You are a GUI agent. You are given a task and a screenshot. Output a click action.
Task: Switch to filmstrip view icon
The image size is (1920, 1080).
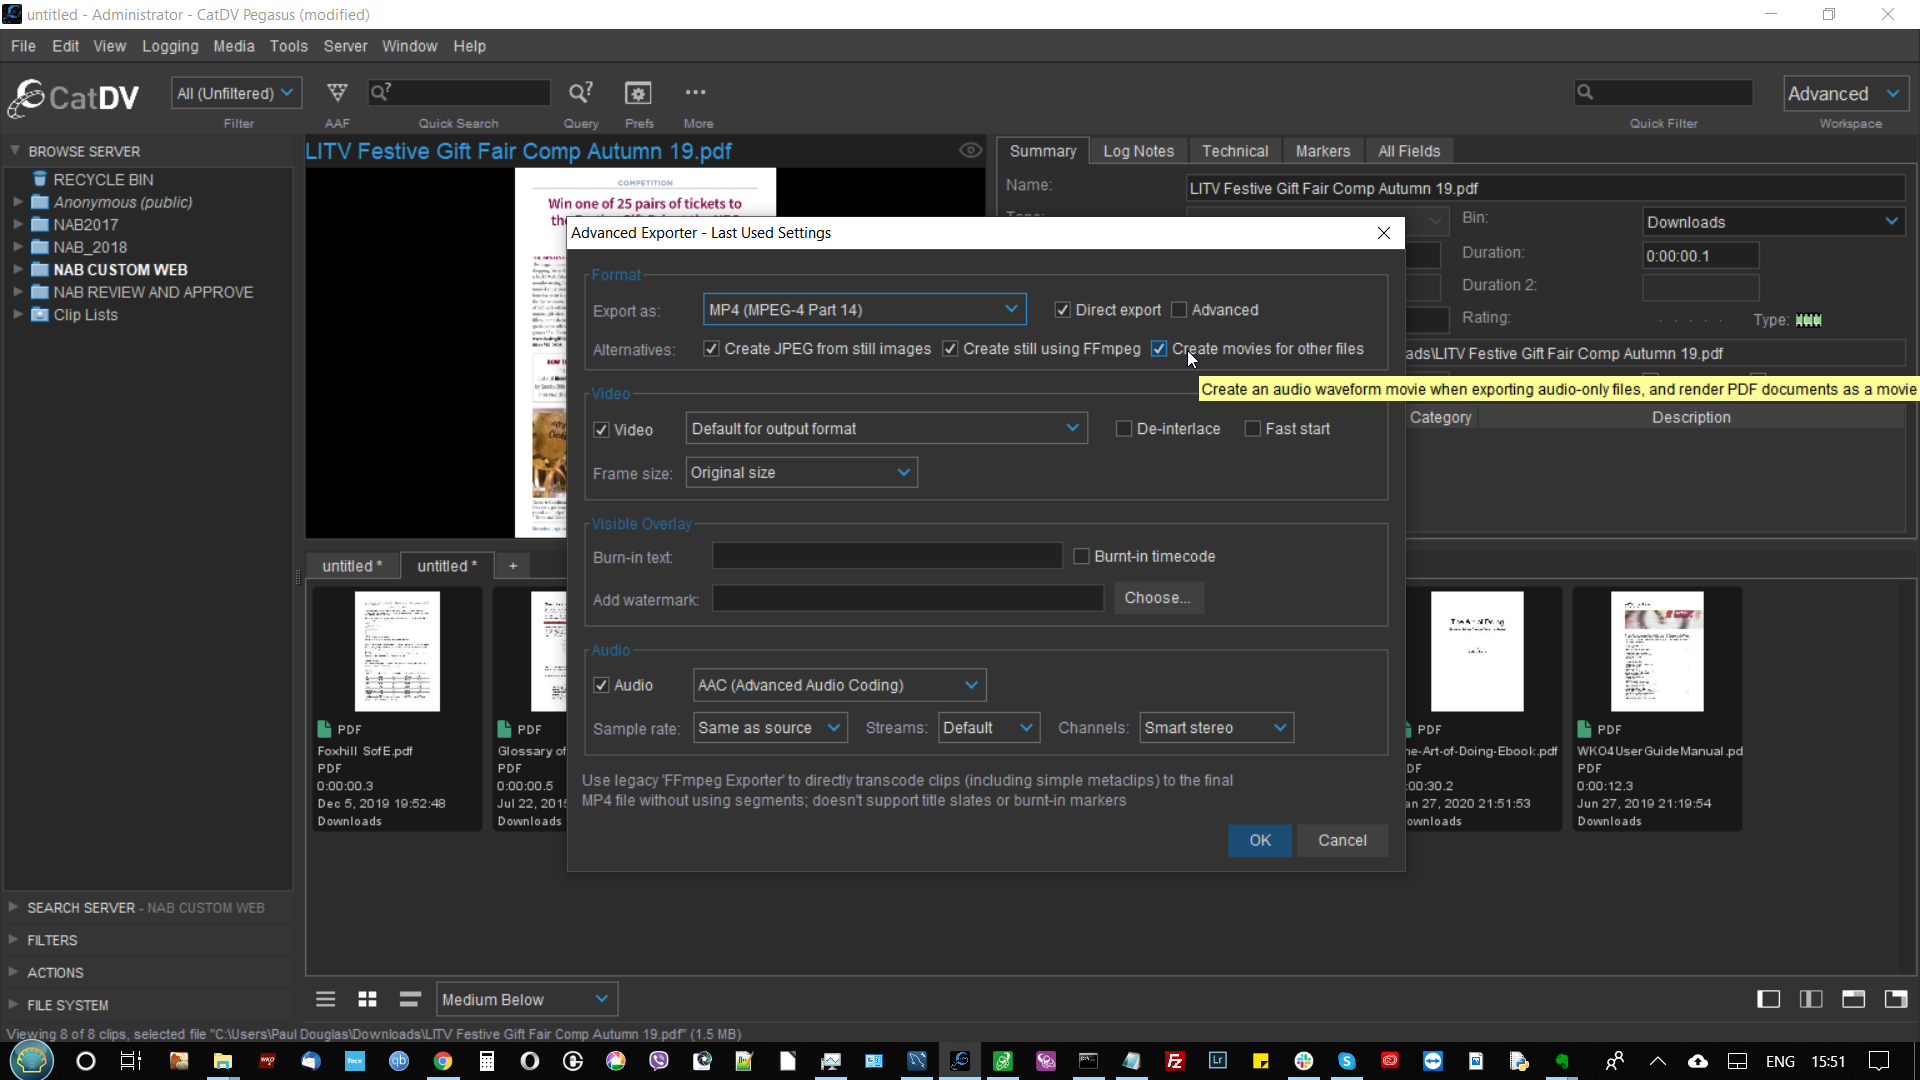point(410,999)
